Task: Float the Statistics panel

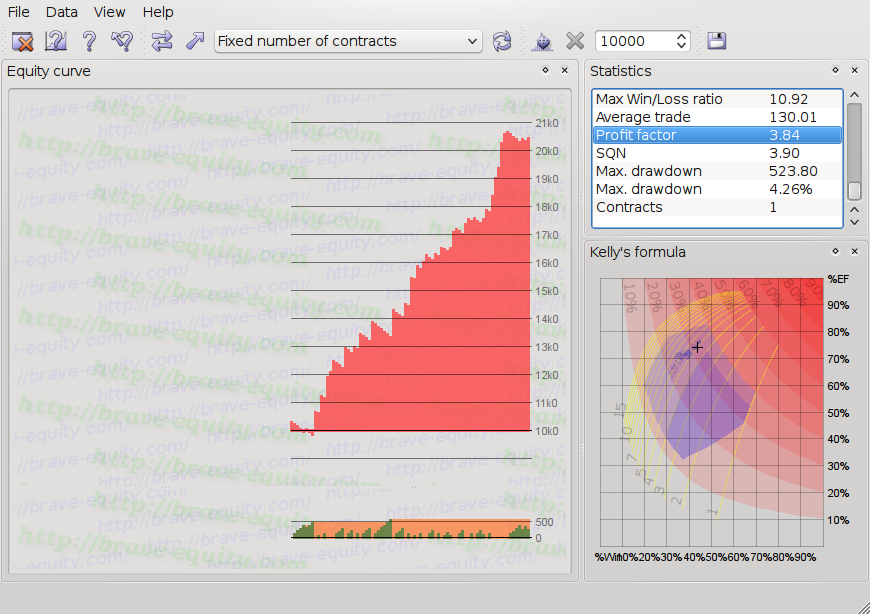Action: [x=835, y=71]
